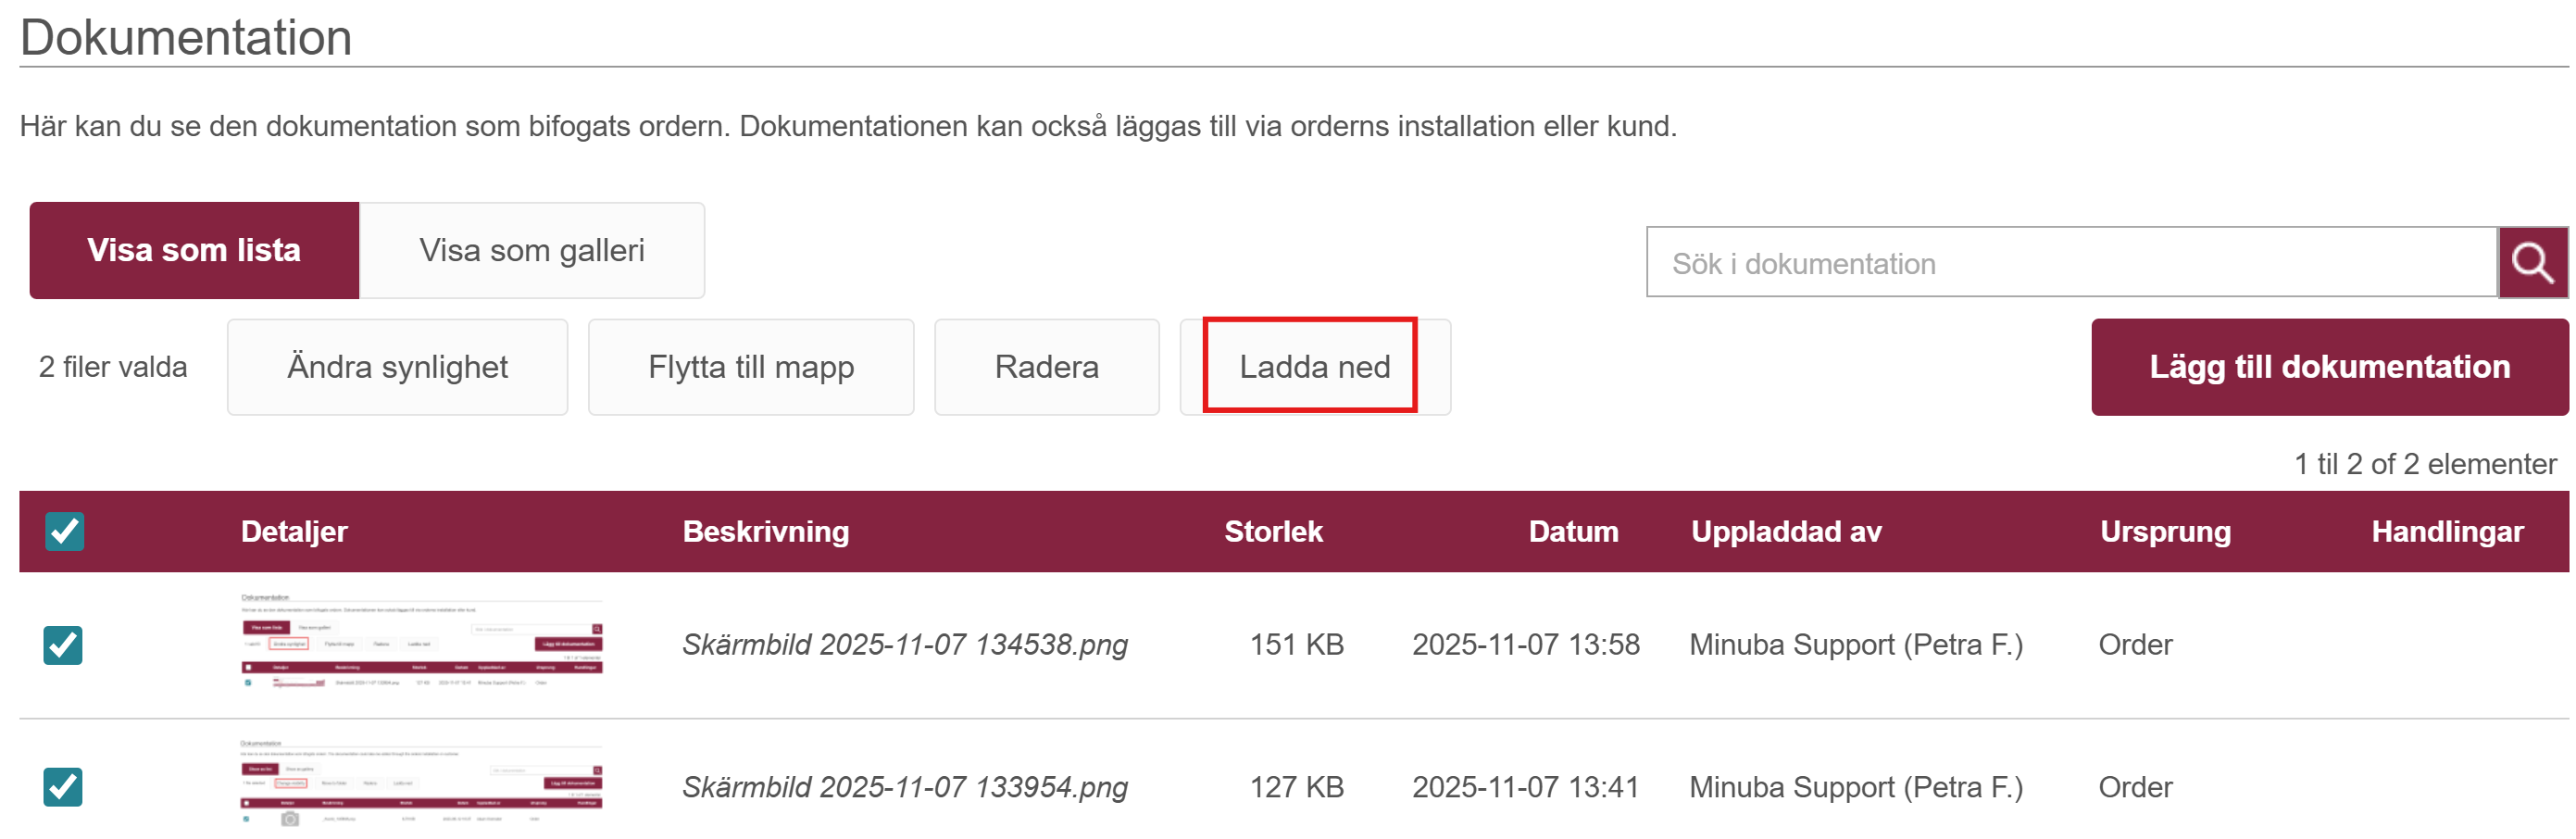Click the Radera button
Viewport: 2576px width, 839px height.
click(1046, 367)
